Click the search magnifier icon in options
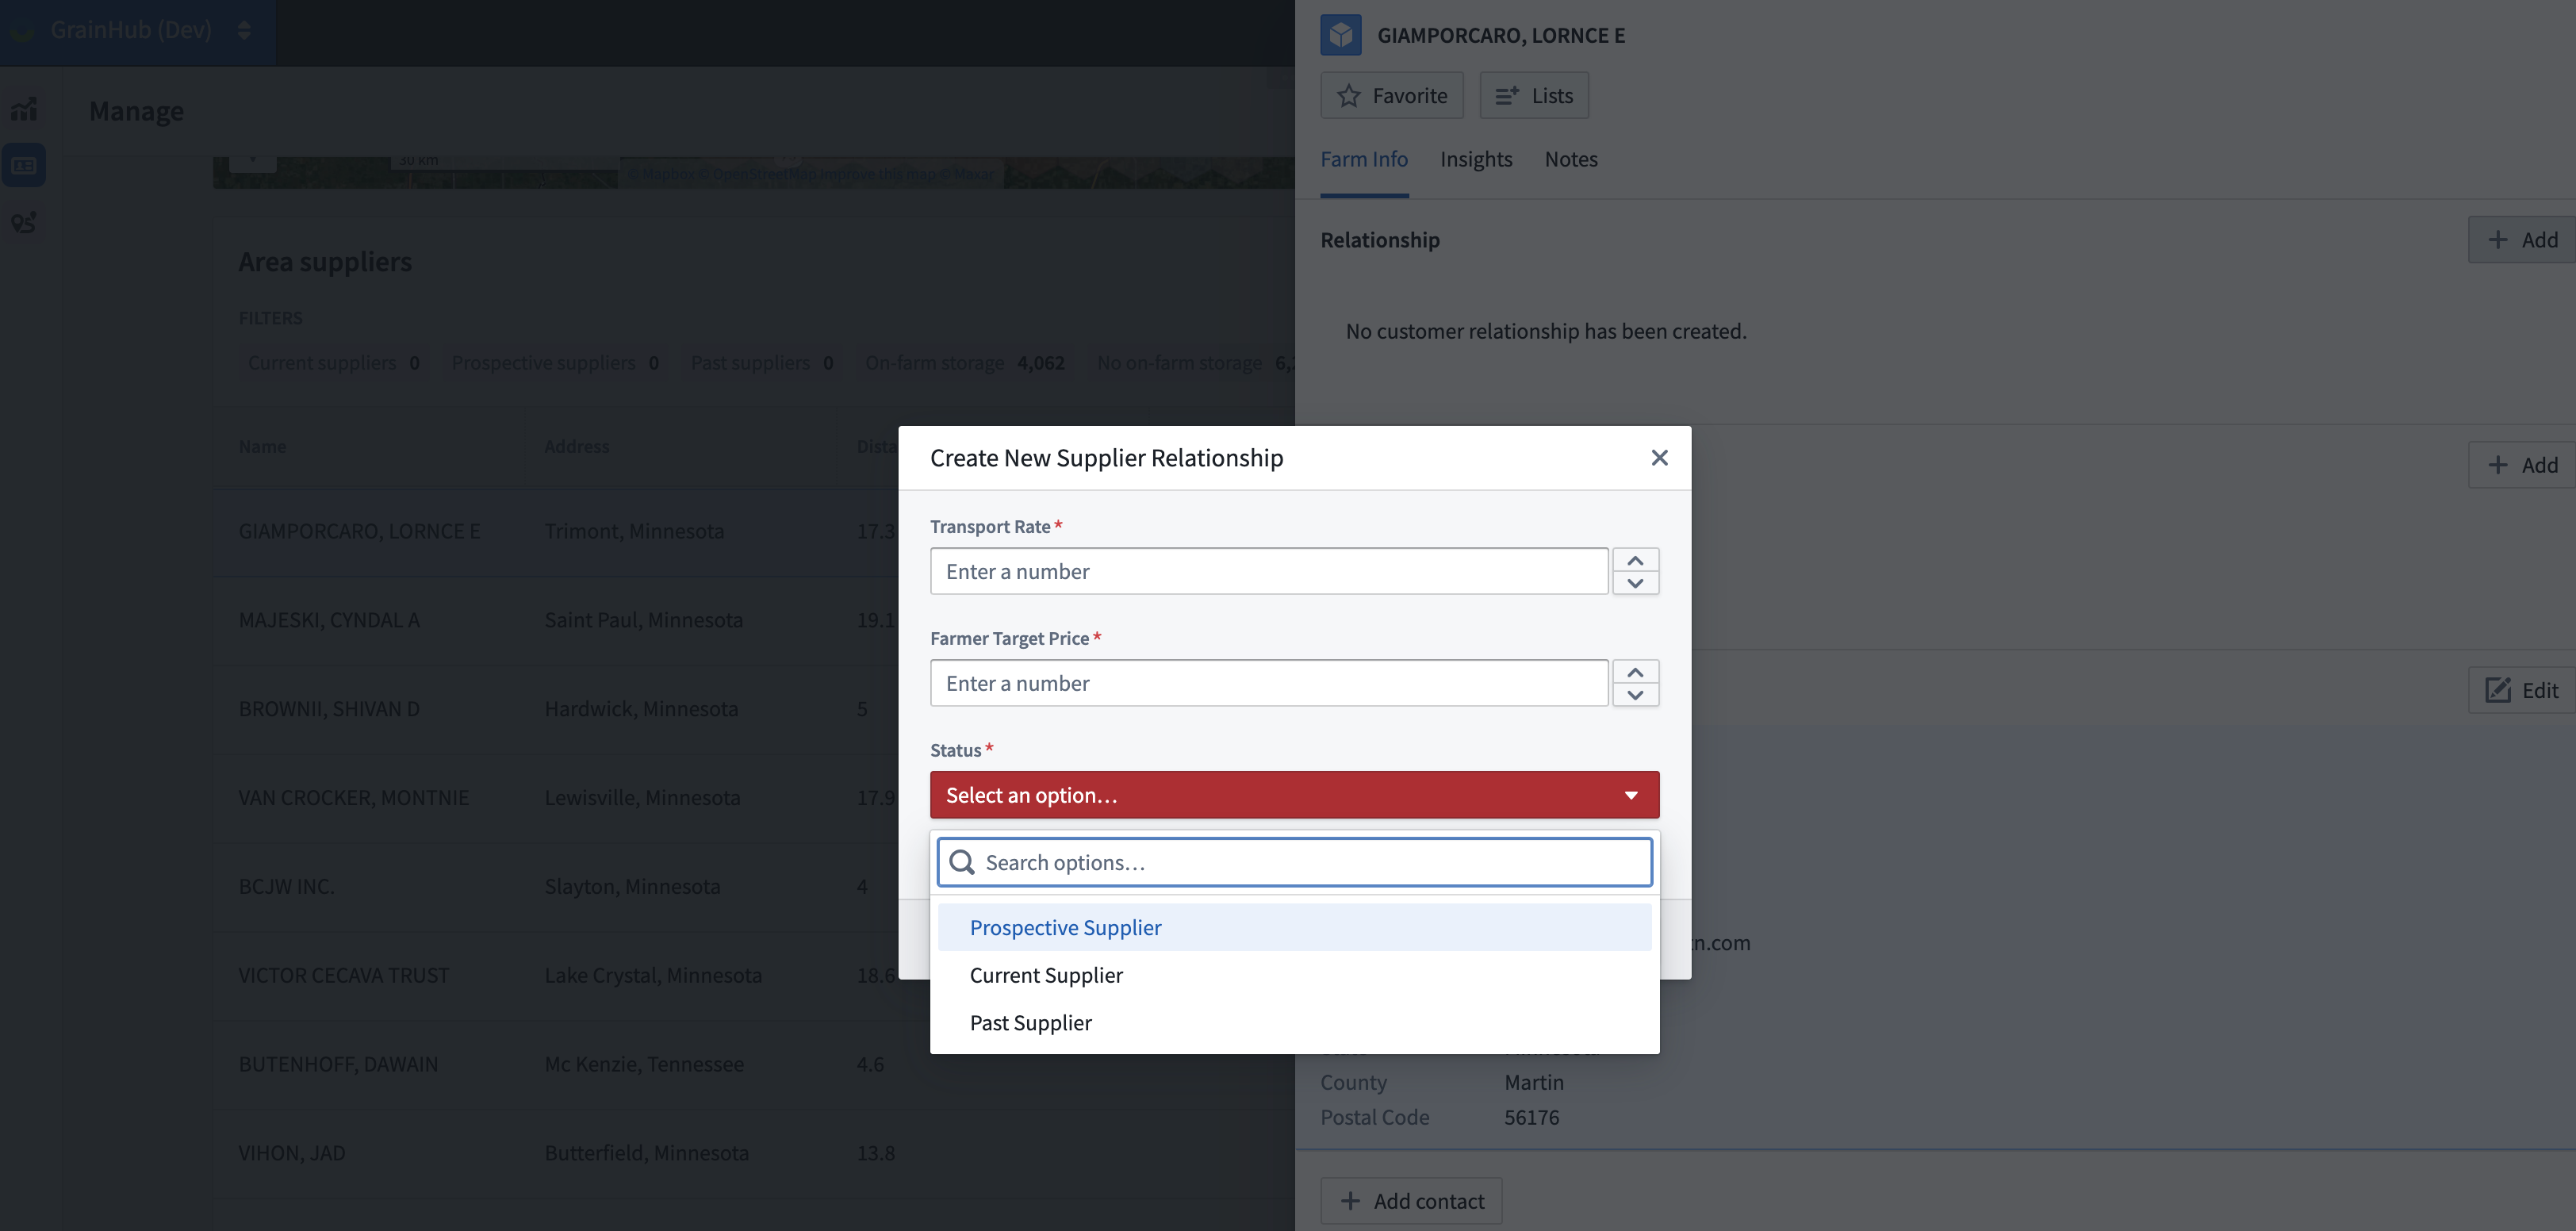2576x1231 pixels. pyautogui.click(x=962, y=862)
